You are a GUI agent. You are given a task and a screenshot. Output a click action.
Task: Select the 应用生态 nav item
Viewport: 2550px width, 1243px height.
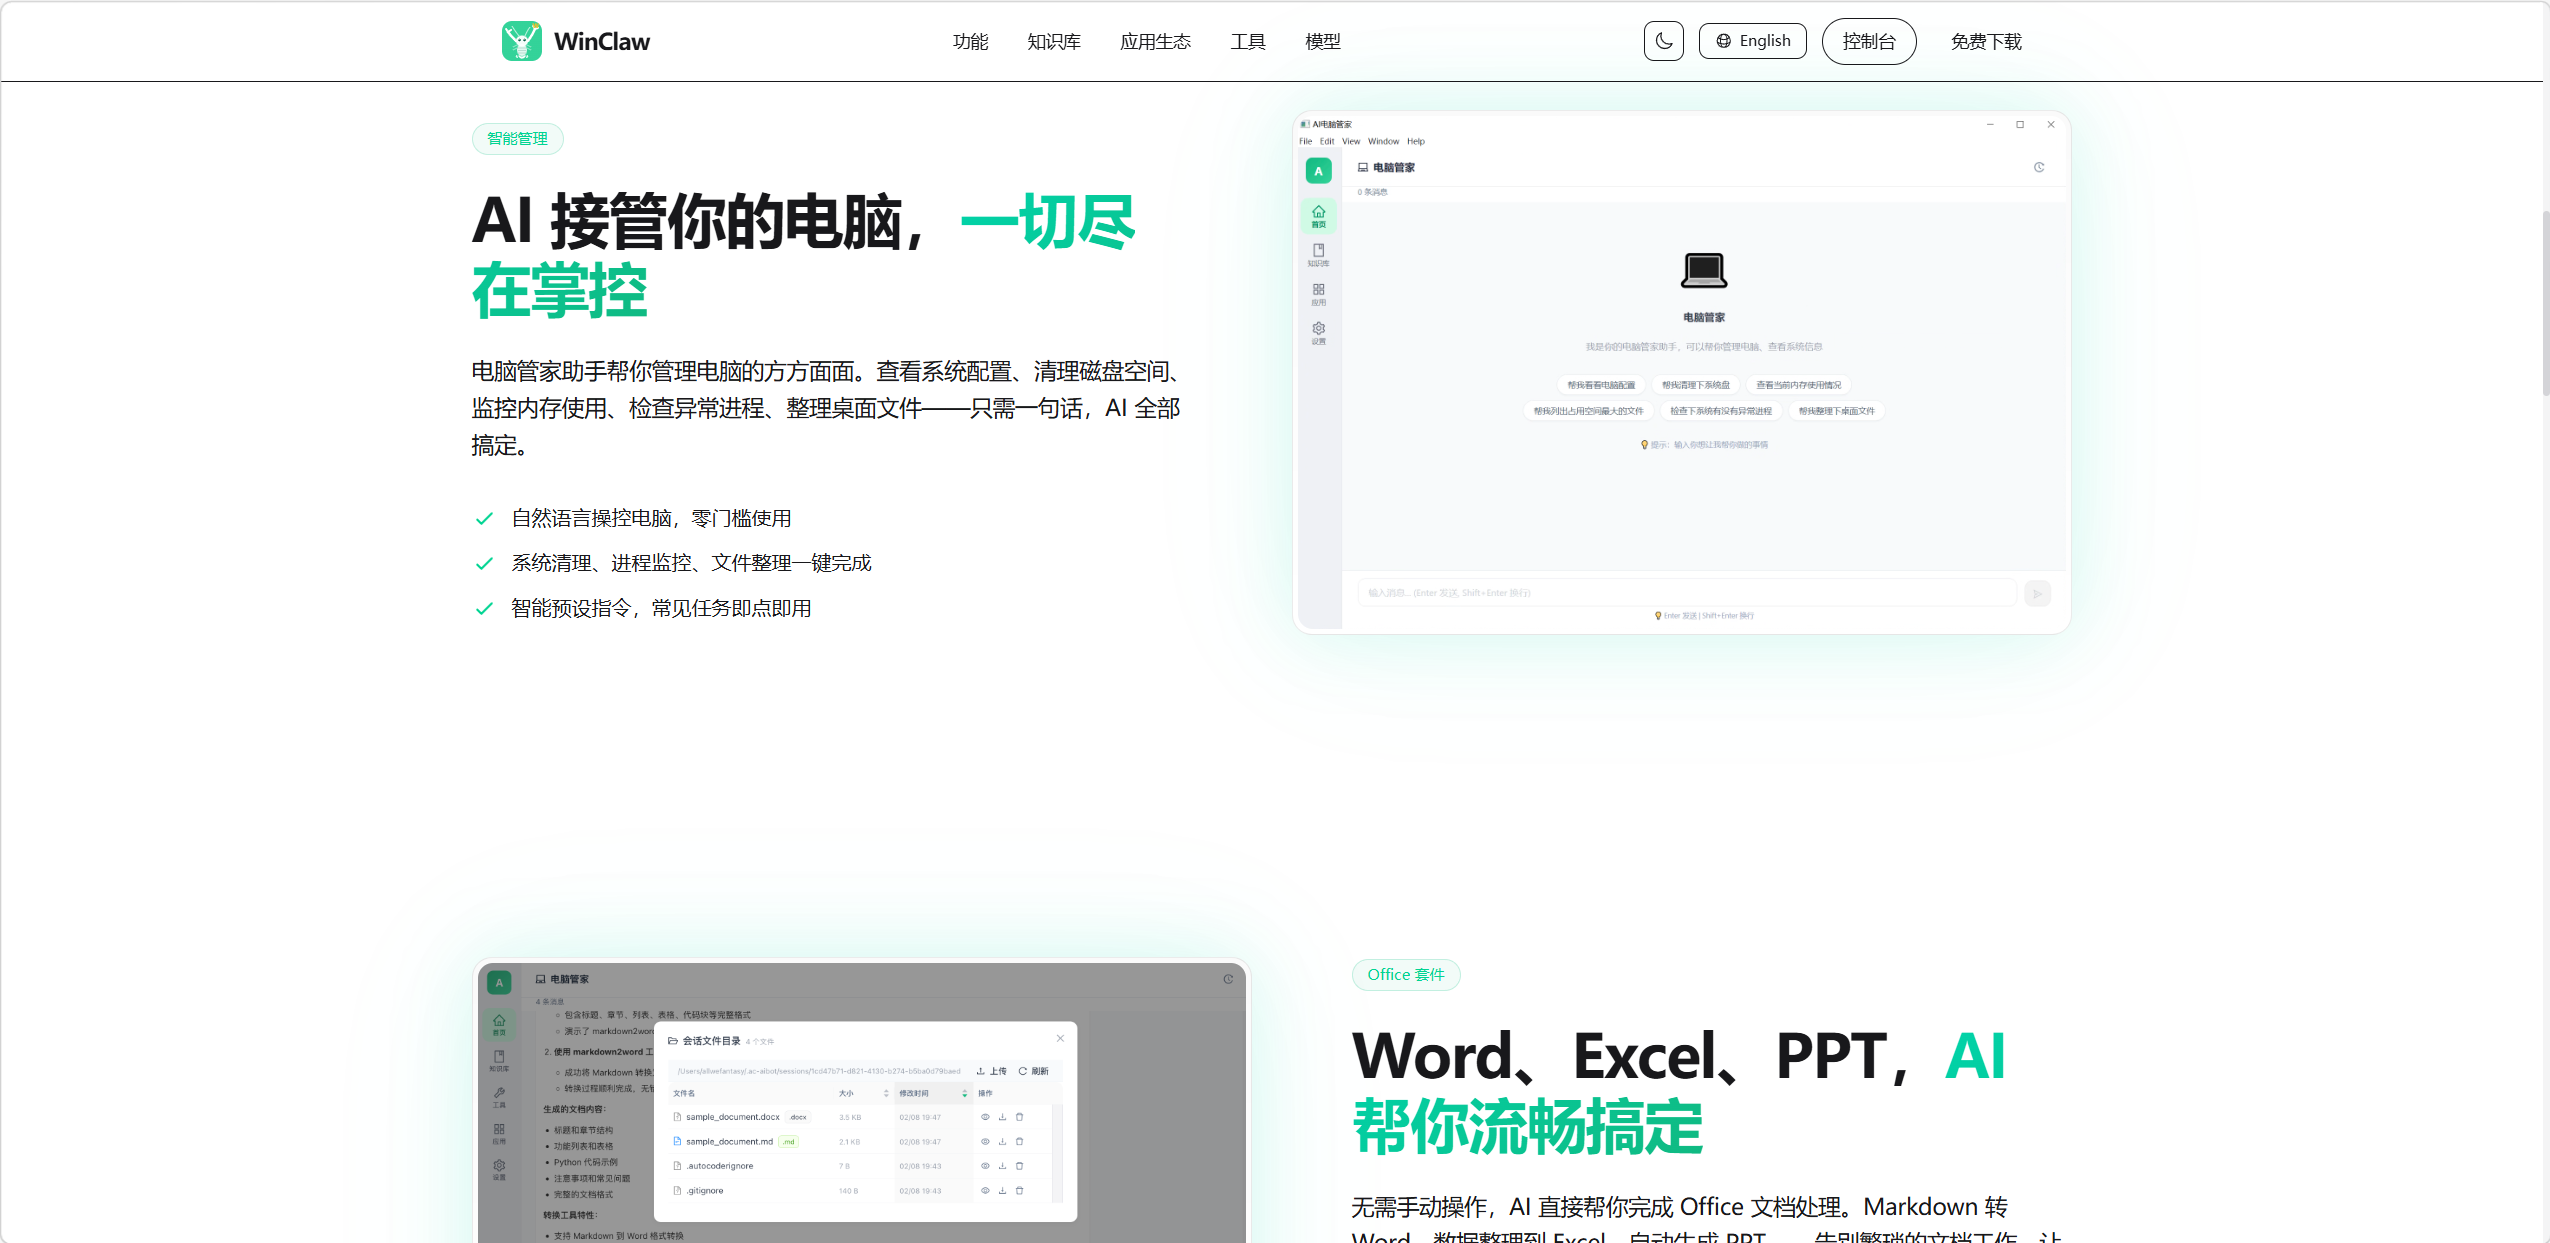1155,41
